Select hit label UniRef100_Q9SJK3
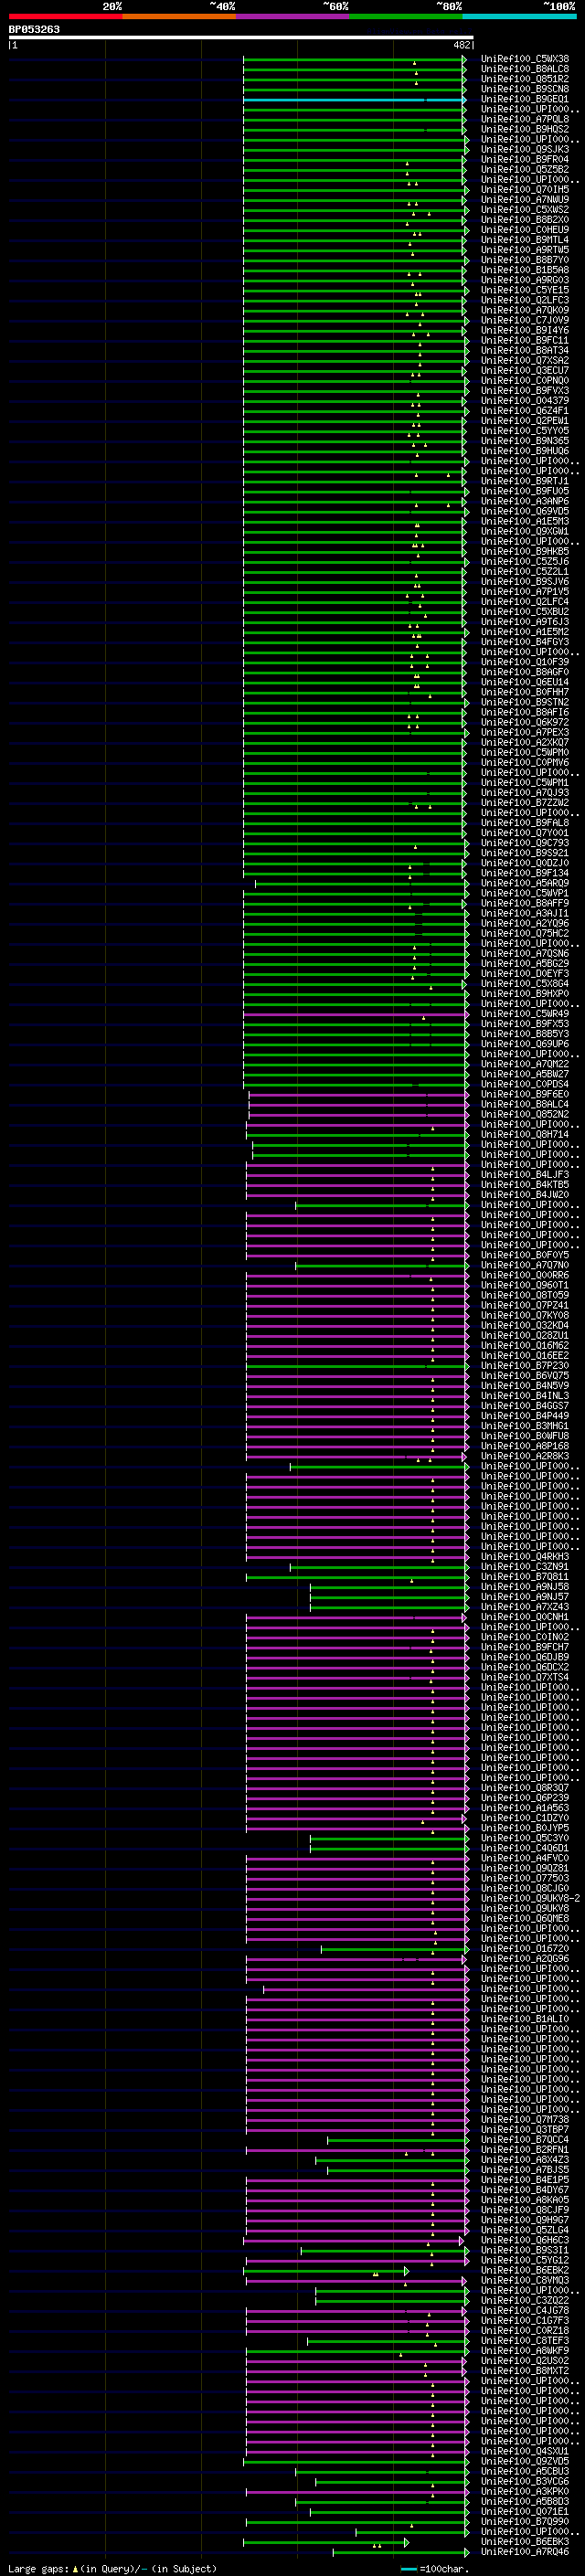585x2576 pixels. coord(524,150)
